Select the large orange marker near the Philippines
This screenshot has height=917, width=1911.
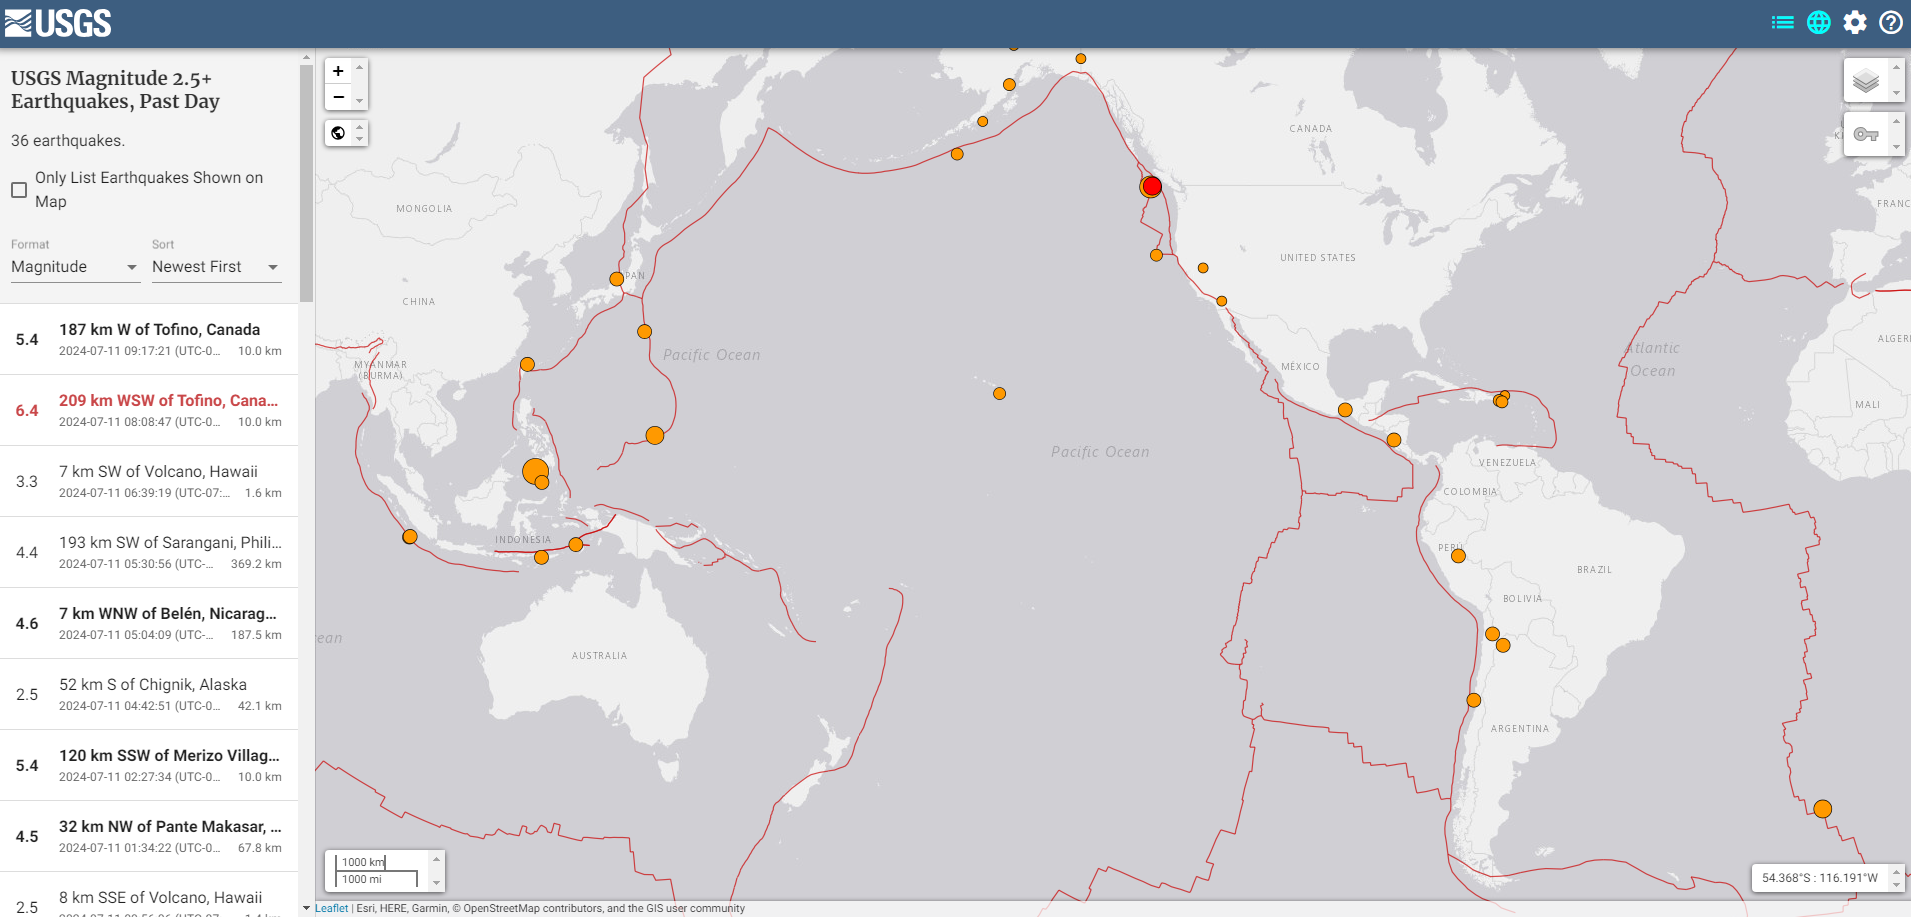(x=535, y=470)
